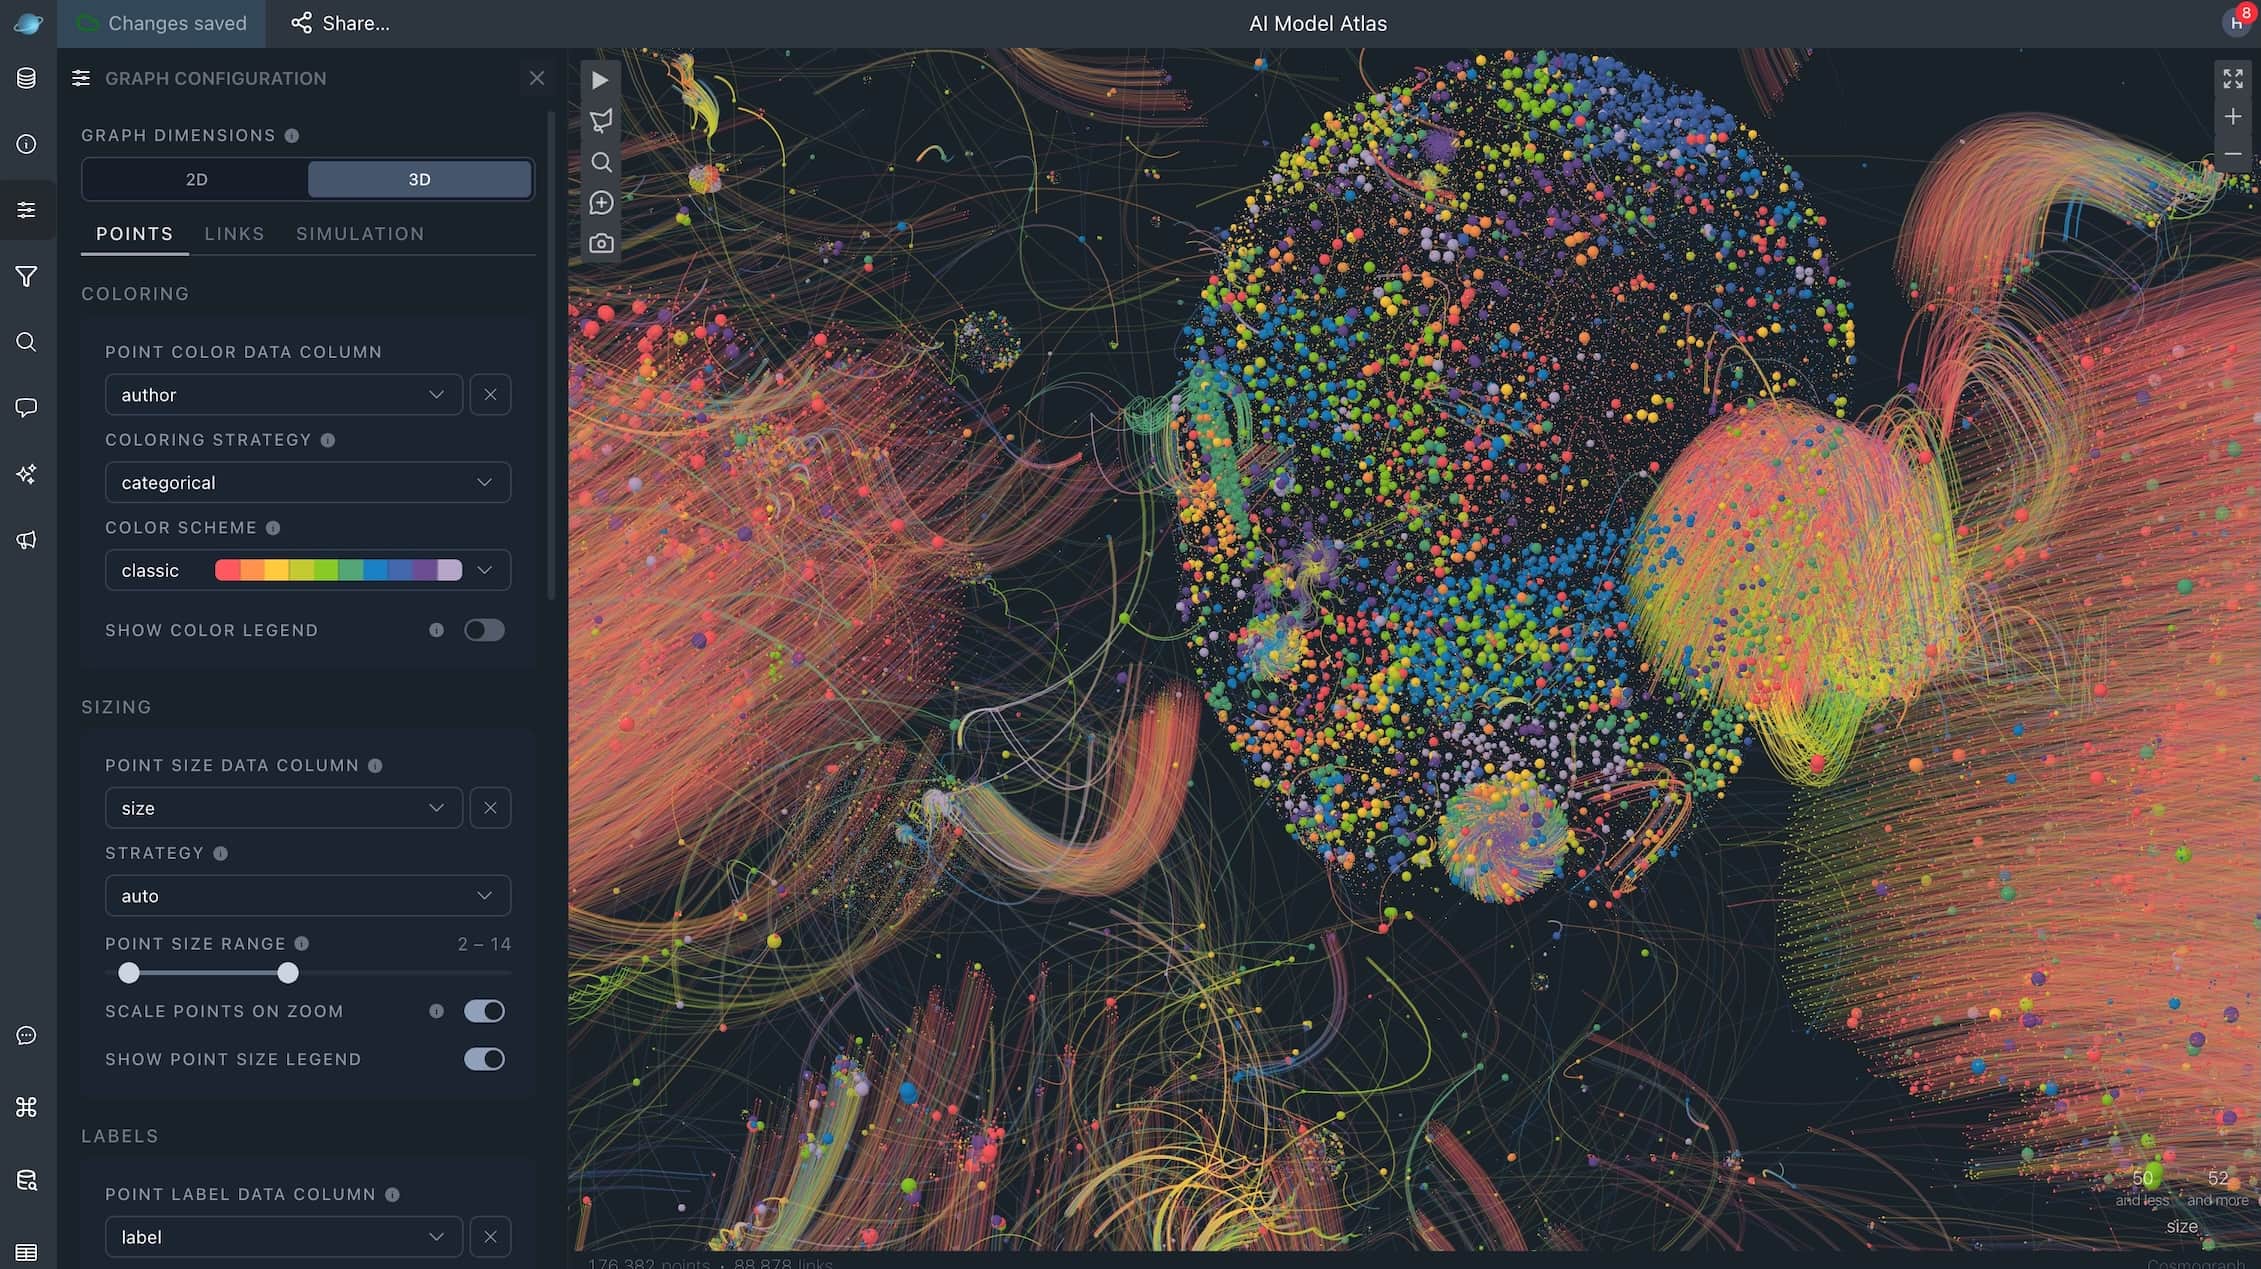The width and height of the screenshot is (2261, 1269).
Task: Switch graph dimensions to 2D
Action: coord(196,179)
